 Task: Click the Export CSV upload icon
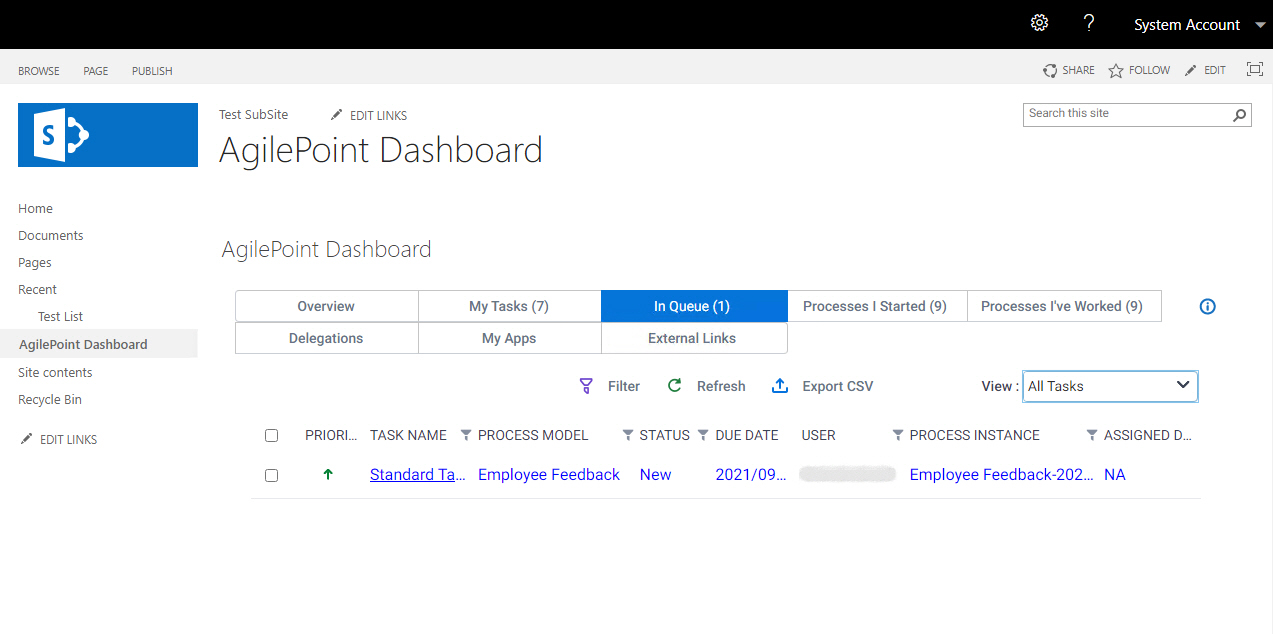(781, 386)
